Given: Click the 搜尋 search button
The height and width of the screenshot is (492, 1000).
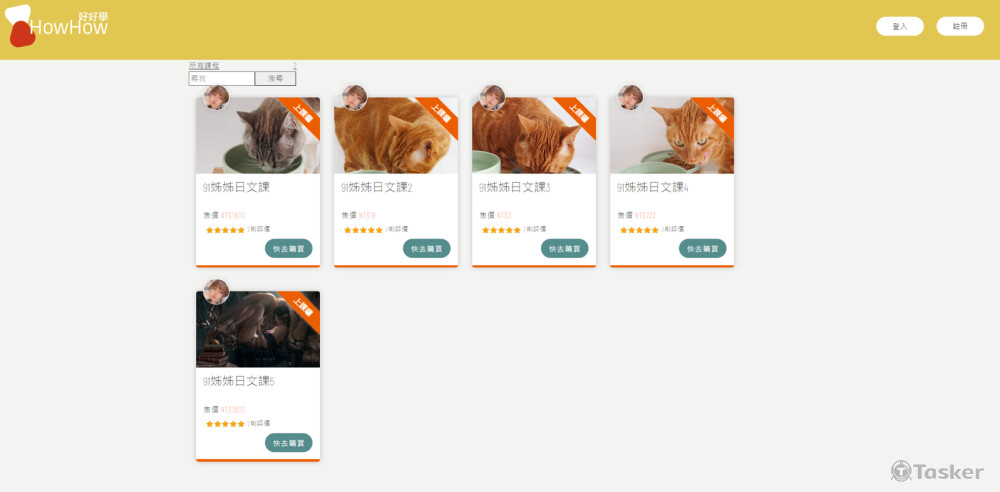Looking at the screenshot, I should pyautogui.click(x=276, y=78).
